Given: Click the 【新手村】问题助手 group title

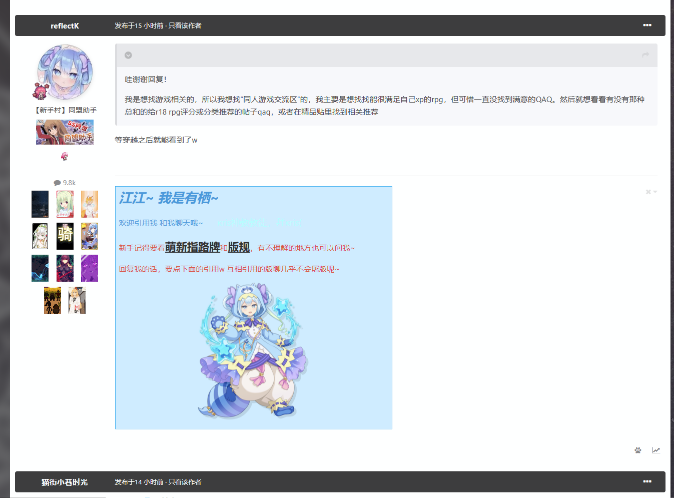Looking at the screenshot, I should (x=65, y=110).
